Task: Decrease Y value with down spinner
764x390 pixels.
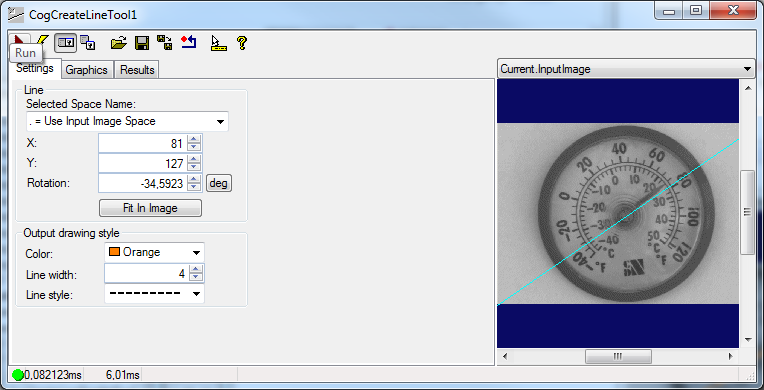Action: (194, 168)
